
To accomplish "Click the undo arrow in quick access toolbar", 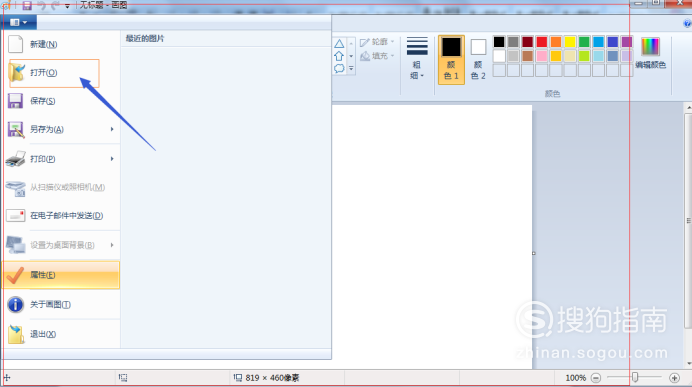I will point(41,5).
